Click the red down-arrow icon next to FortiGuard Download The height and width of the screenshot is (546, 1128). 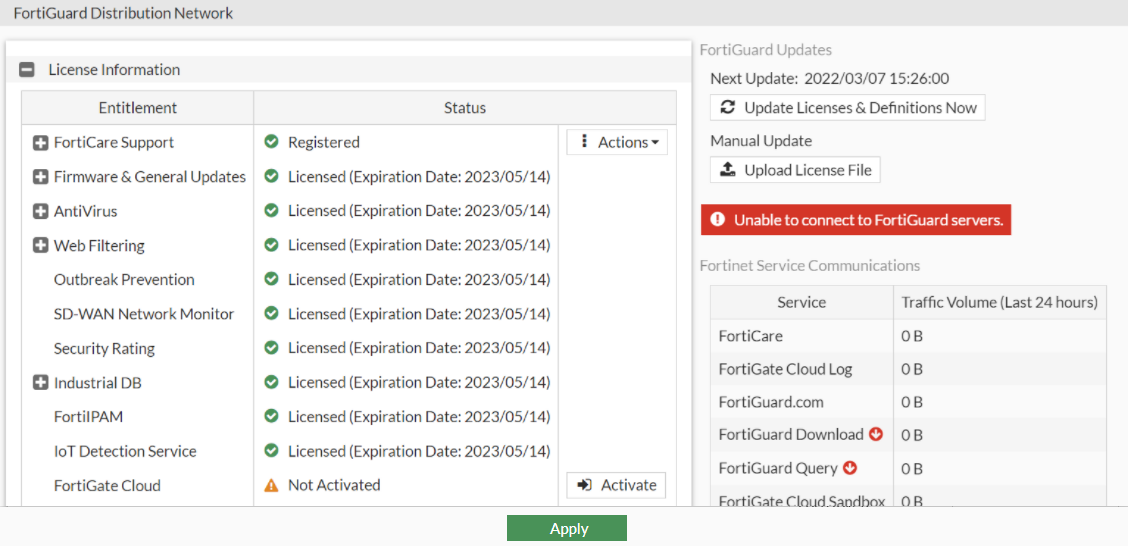coord(876,434)
